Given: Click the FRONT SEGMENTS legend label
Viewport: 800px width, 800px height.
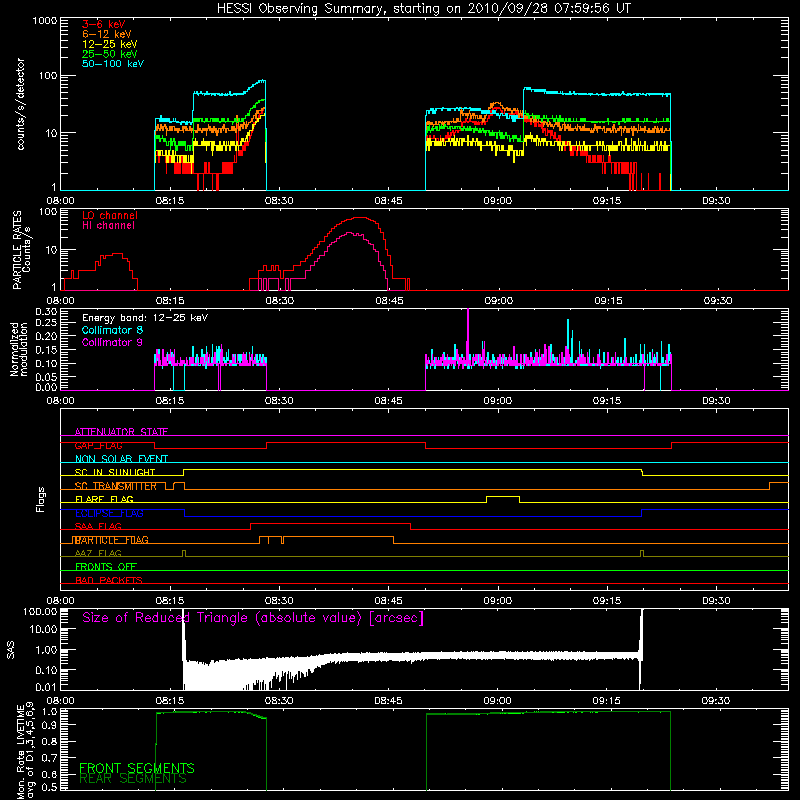Looking at the screenshot, I should tap(137, 768).
